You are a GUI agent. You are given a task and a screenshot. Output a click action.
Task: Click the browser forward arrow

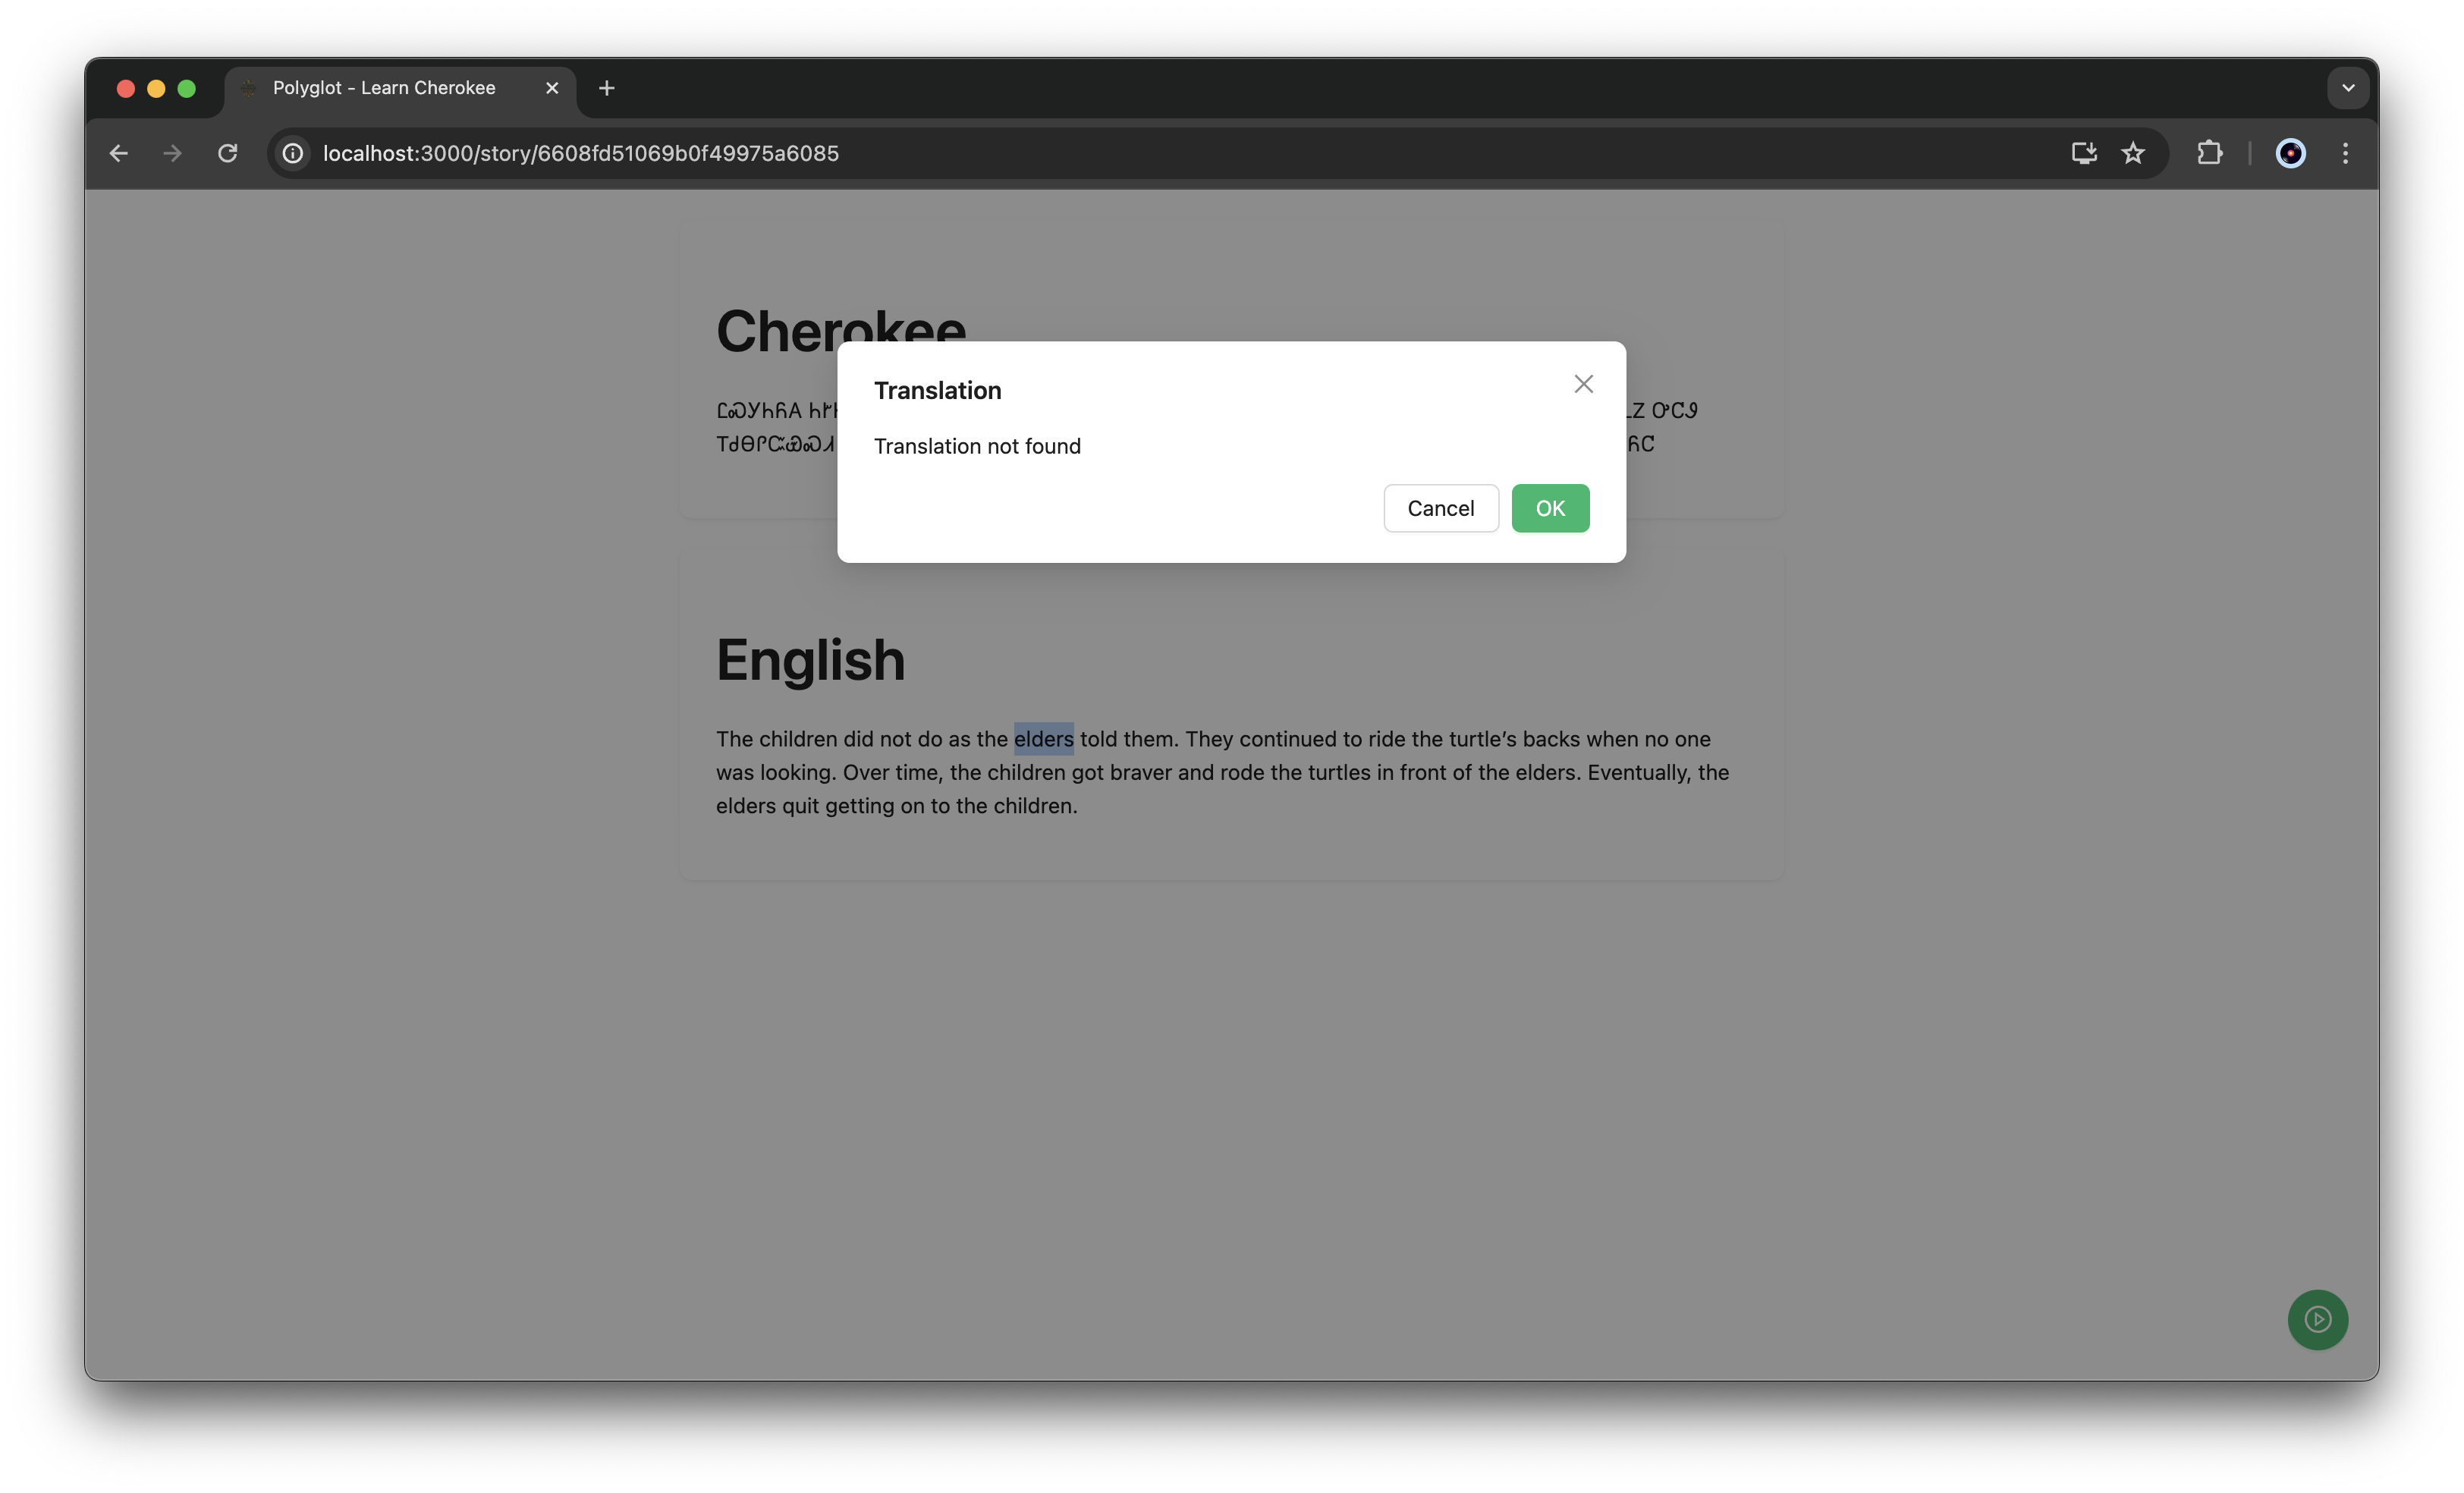click(173, 153)
